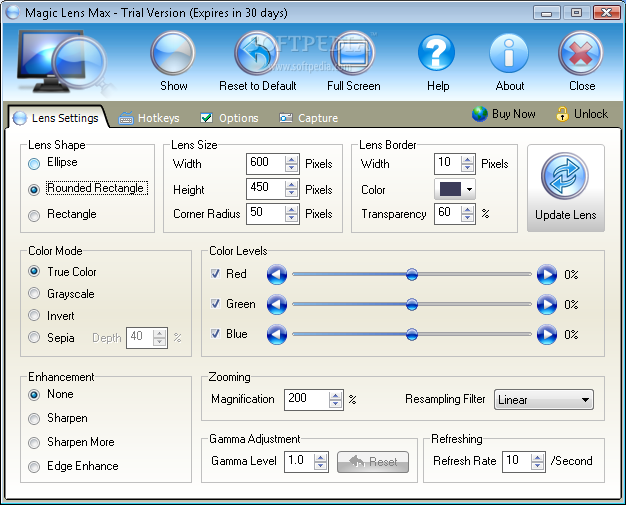This screenshot has width=626, height=505.
Task: Click the Lens Size Height spinner arrows
Action: tap(291, 188)
